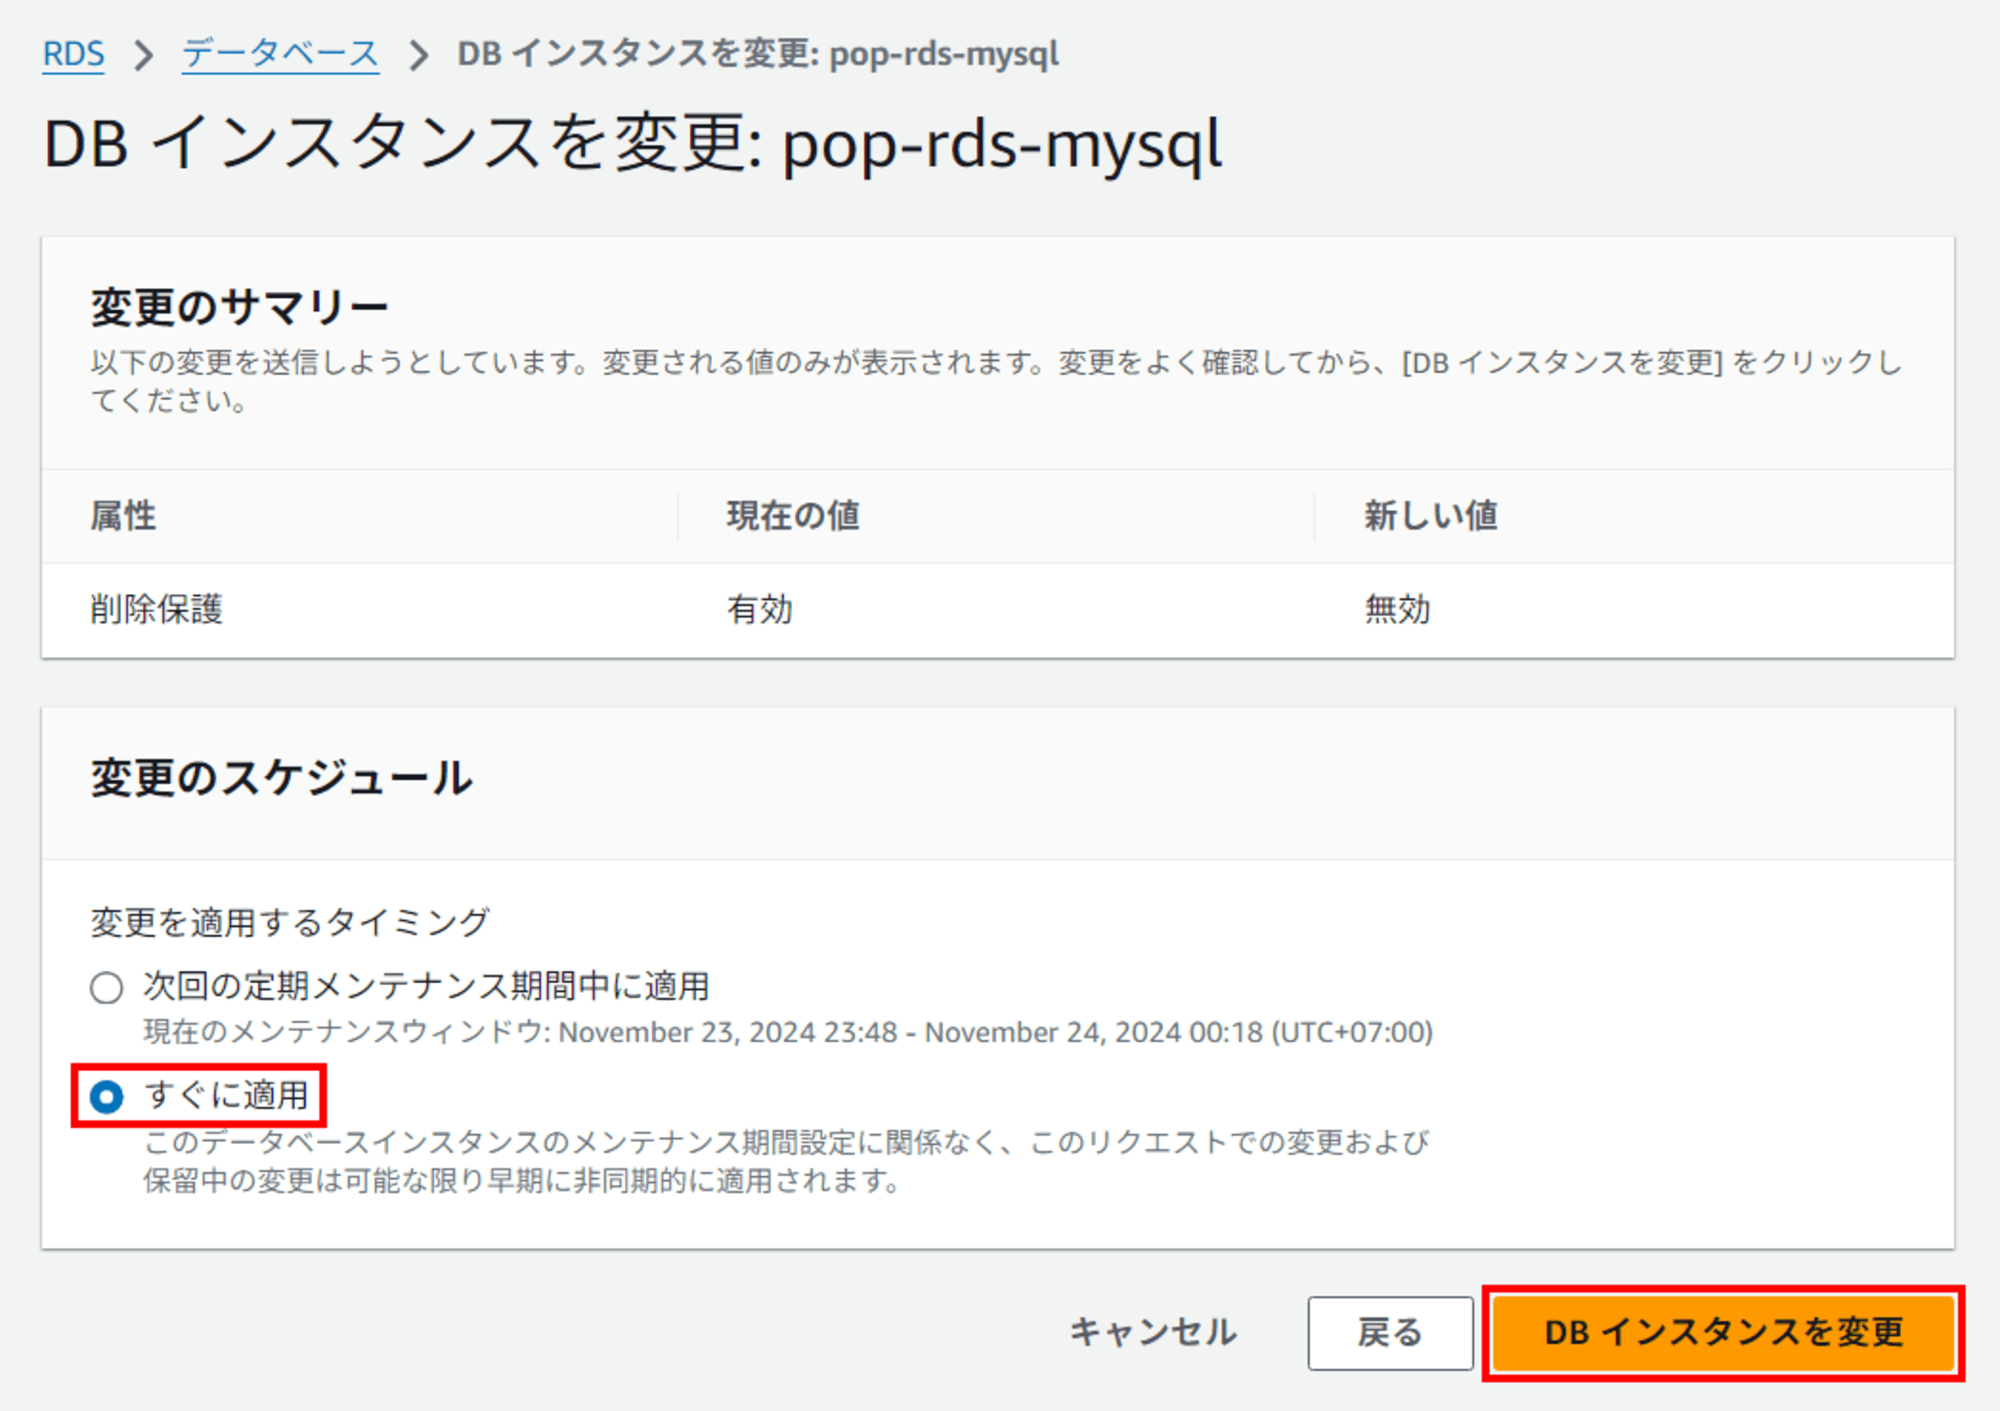Screen dimensions: 2000x1411
Task: Click the summary description starting 以下の変更を送信
Action: (x=996, y=380)
